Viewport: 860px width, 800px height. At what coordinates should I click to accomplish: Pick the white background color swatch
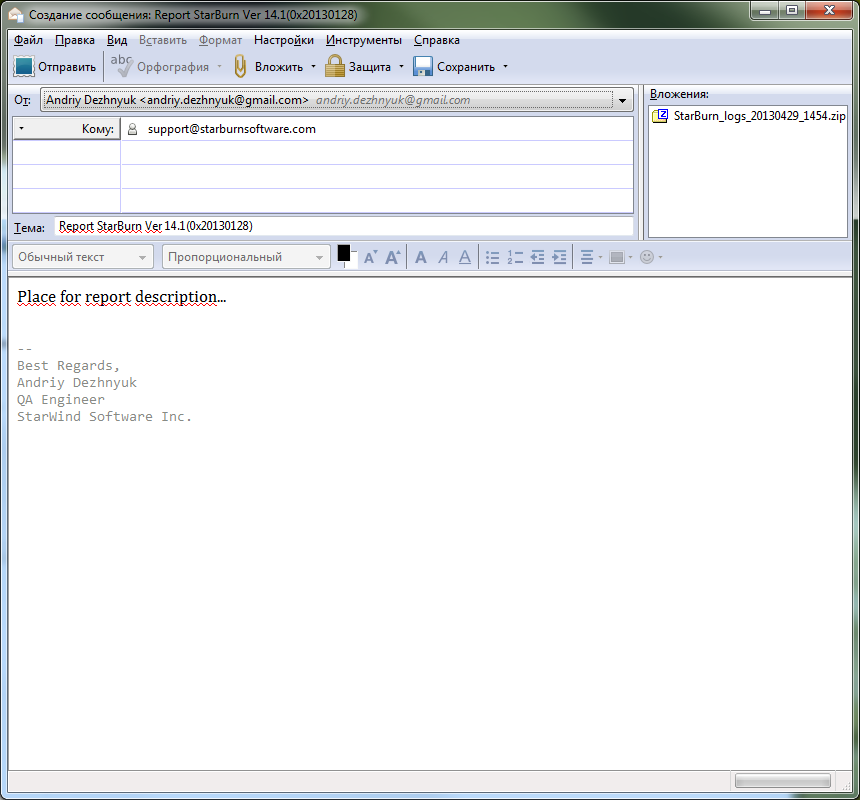(x=352, y=260)
